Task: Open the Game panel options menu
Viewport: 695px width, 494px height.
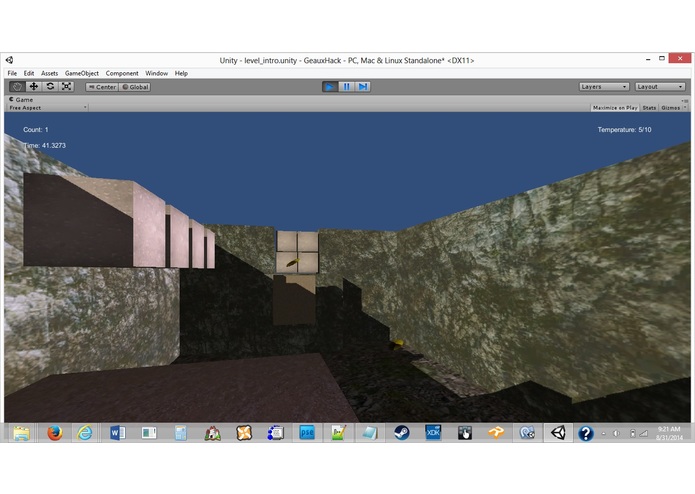Action: 685,101
